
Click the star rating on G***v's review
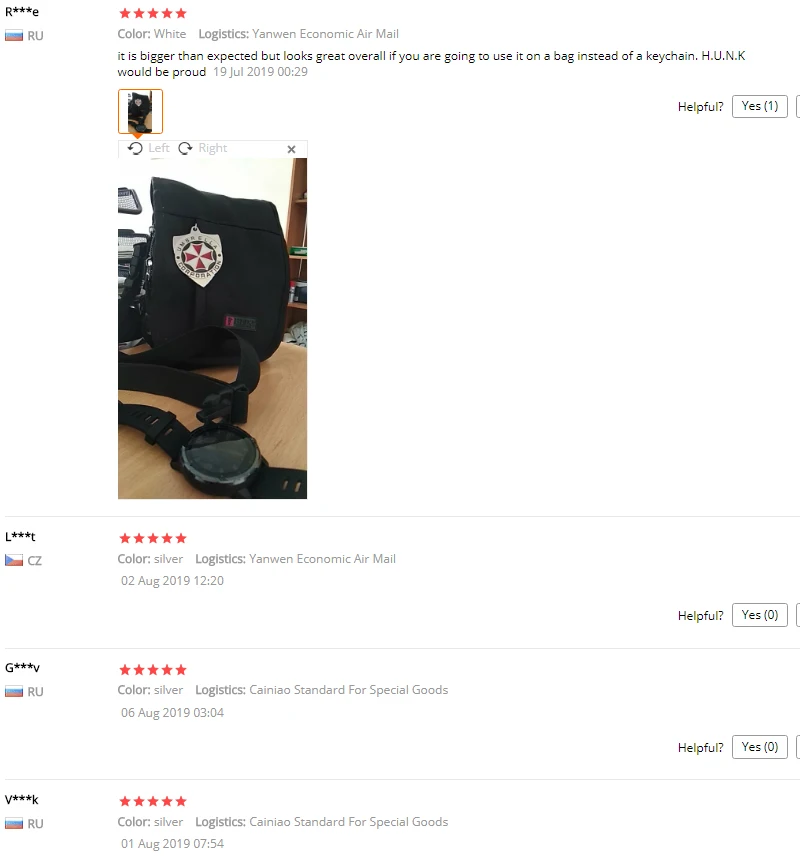[153, 670]
